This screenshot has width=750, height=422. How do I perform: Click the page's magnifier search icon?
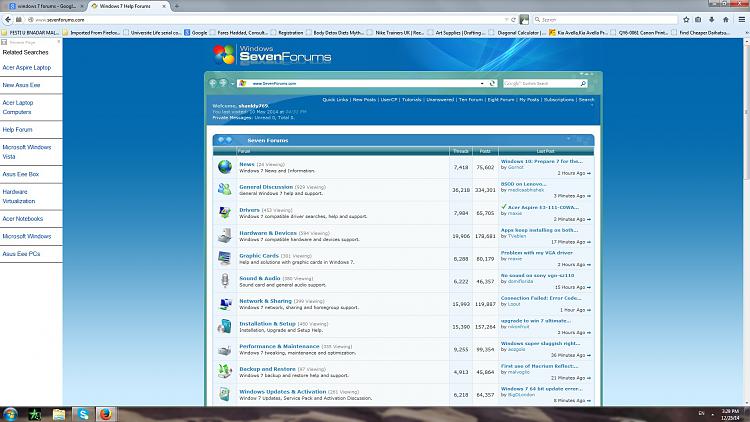[583, 84]
